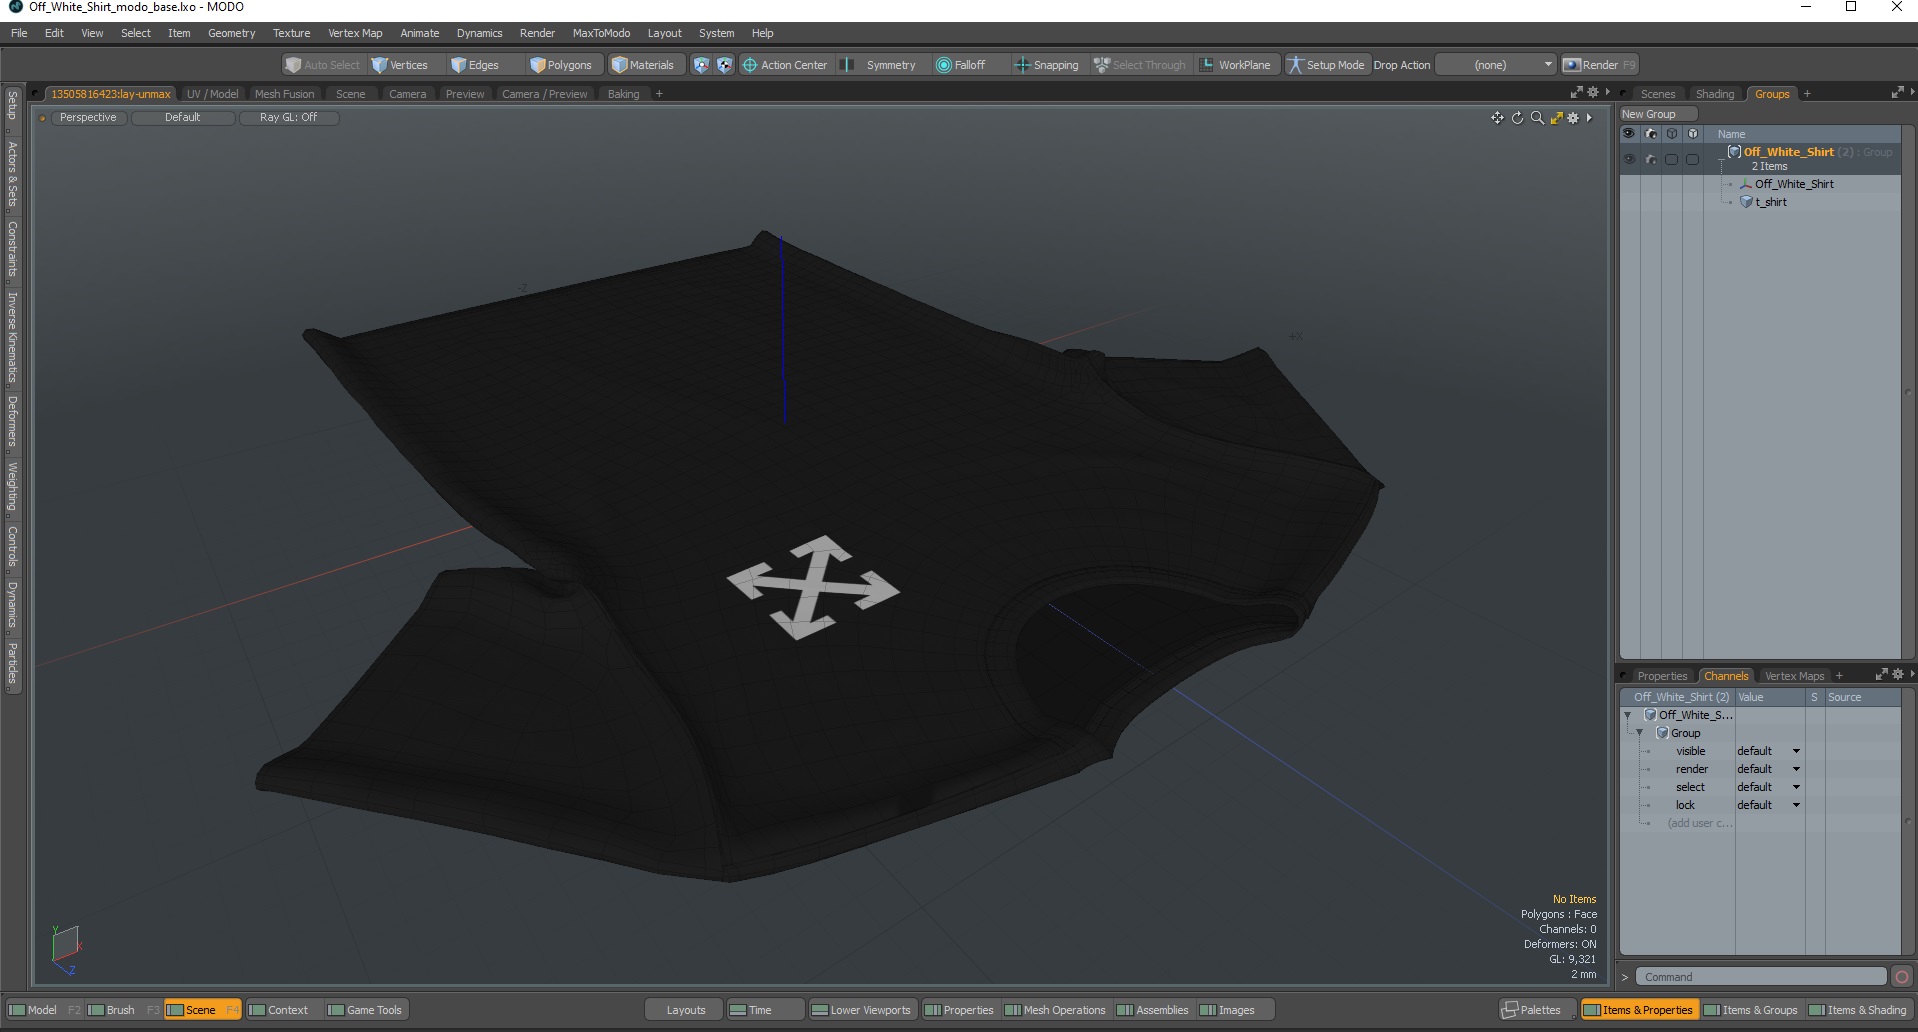Switch to Game Tools layout

click(365, 1010)
